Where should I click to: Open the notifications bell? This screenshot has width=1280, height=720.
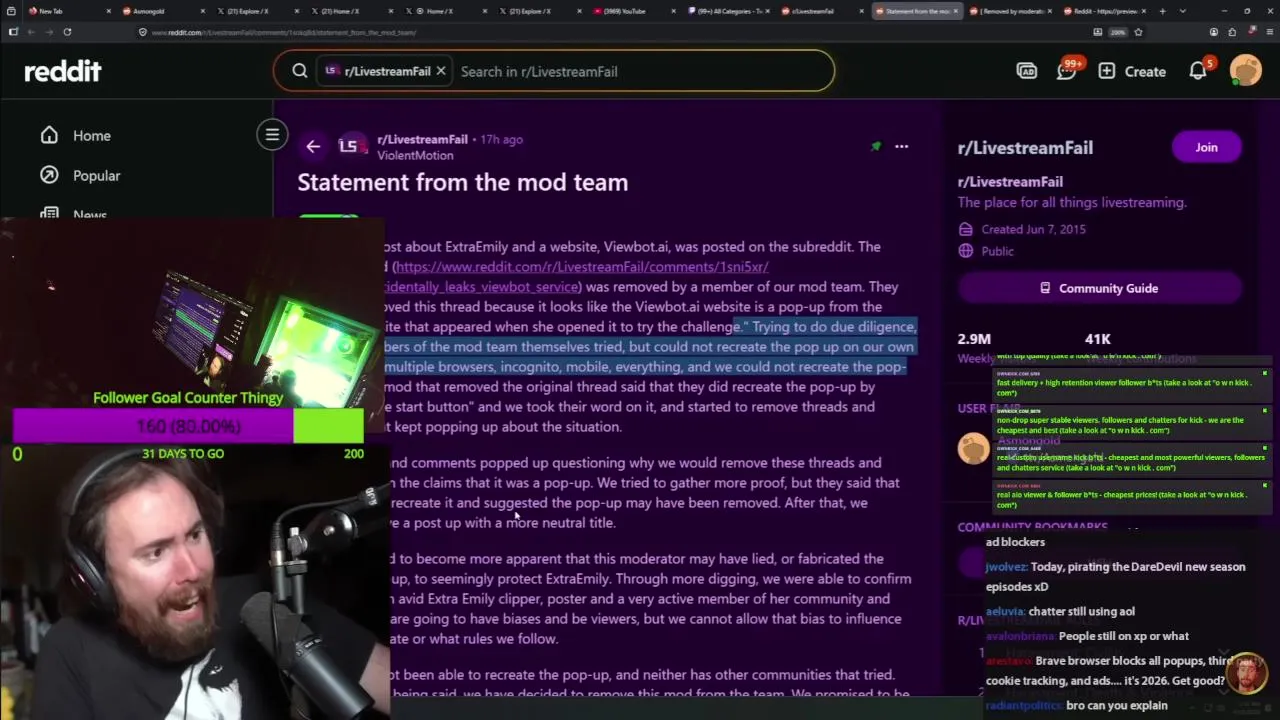(1198, 71)
